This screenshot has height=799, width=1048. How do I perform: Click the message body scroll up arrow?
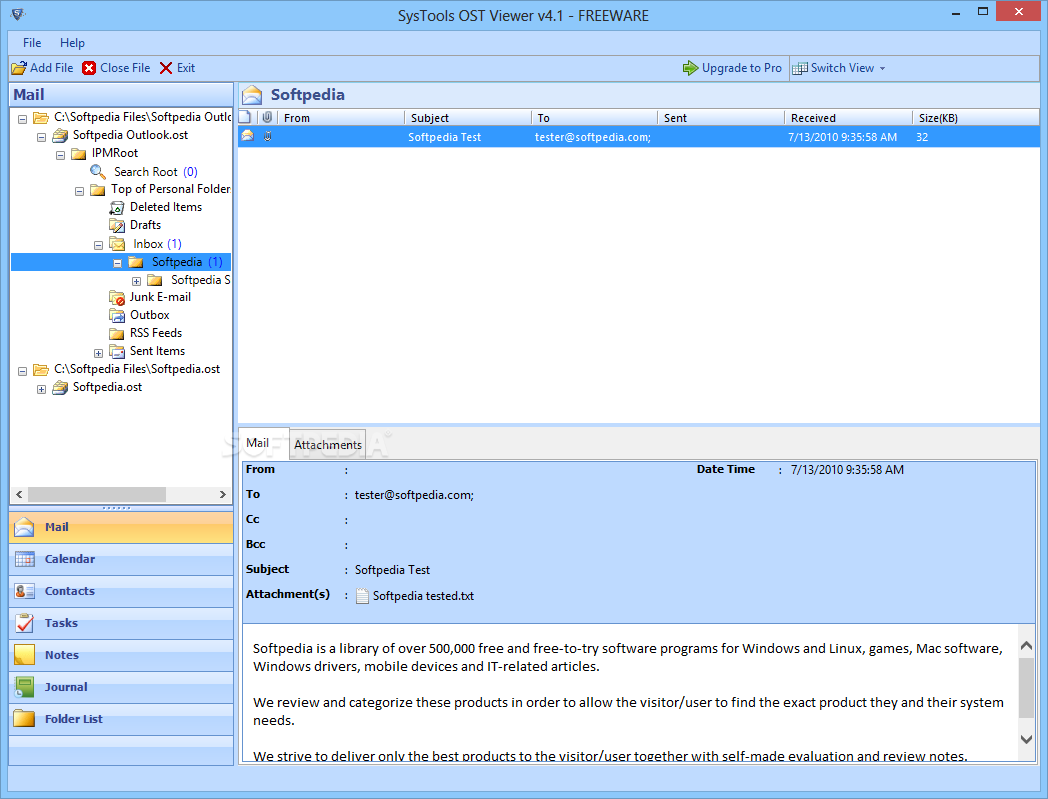[x=1027, y=646]
